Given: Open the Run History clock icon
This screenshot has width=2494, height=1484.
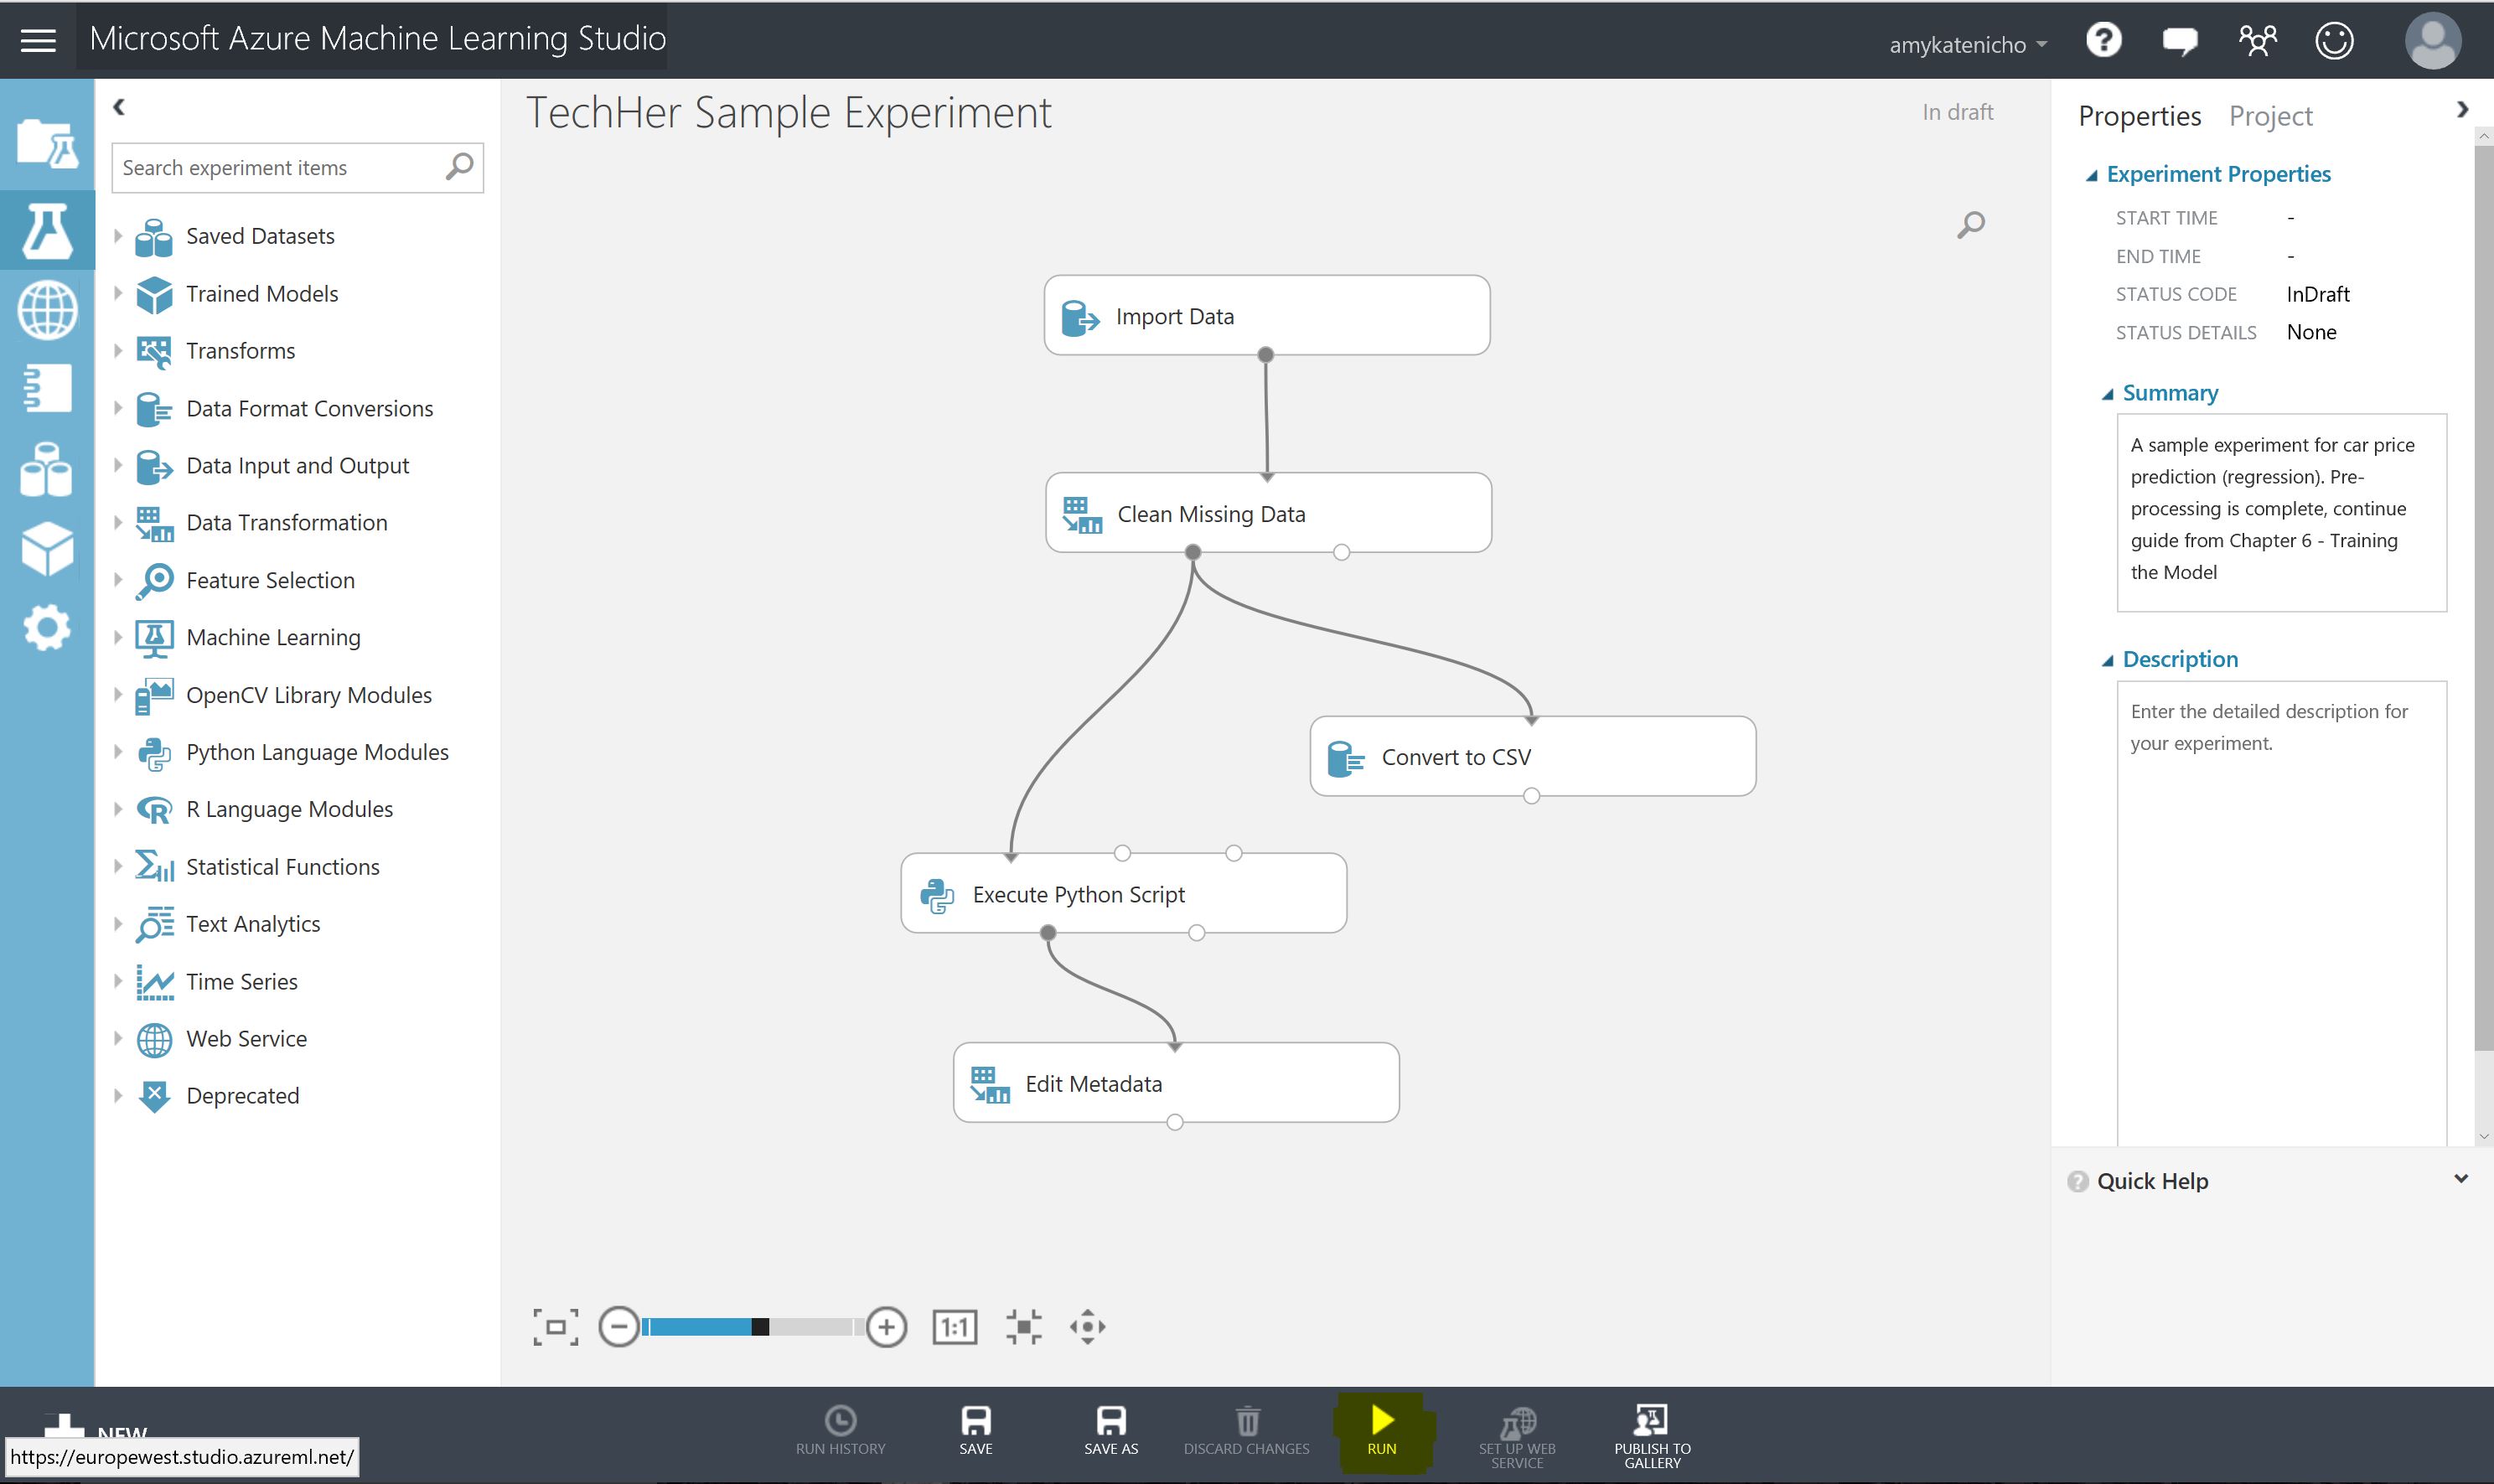Looking at the screenshot, I should 840,1421.
